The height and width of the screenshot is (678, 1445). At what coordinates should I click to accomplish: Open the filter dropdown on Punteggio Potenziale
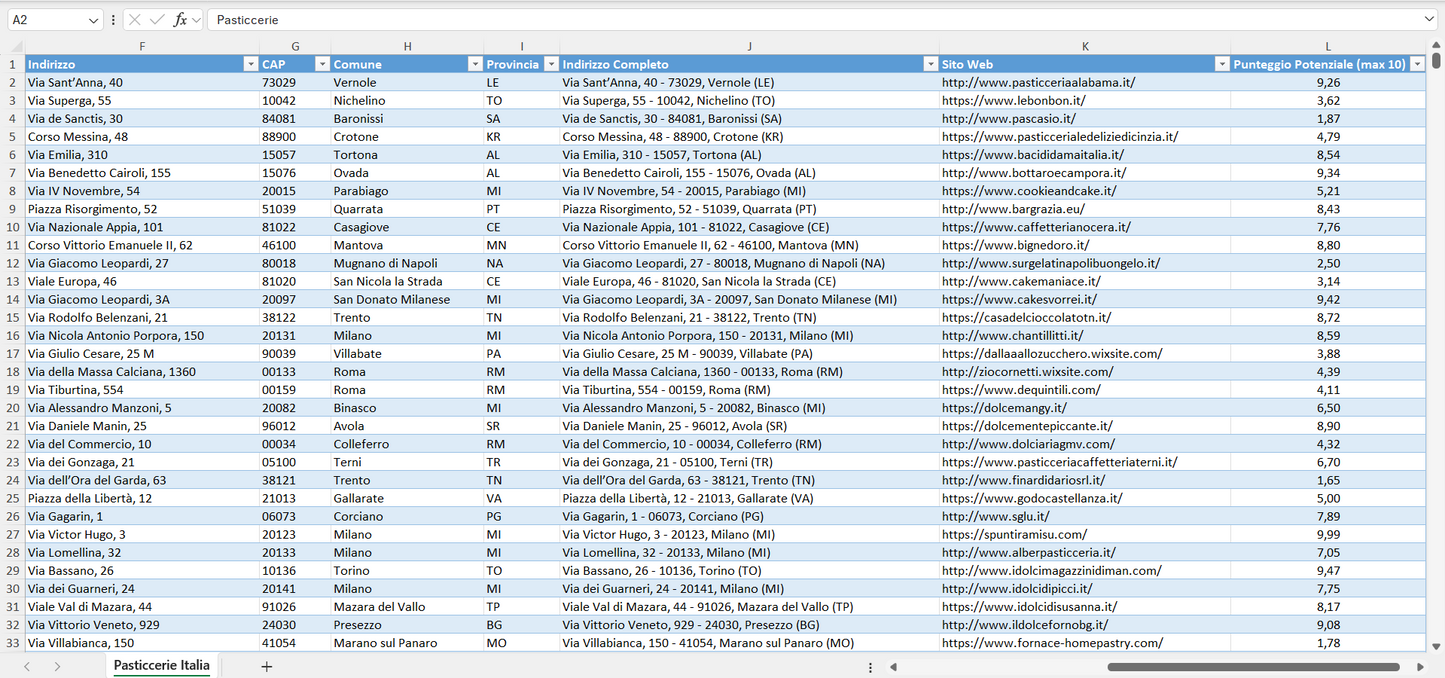(x=1420, y=63)
